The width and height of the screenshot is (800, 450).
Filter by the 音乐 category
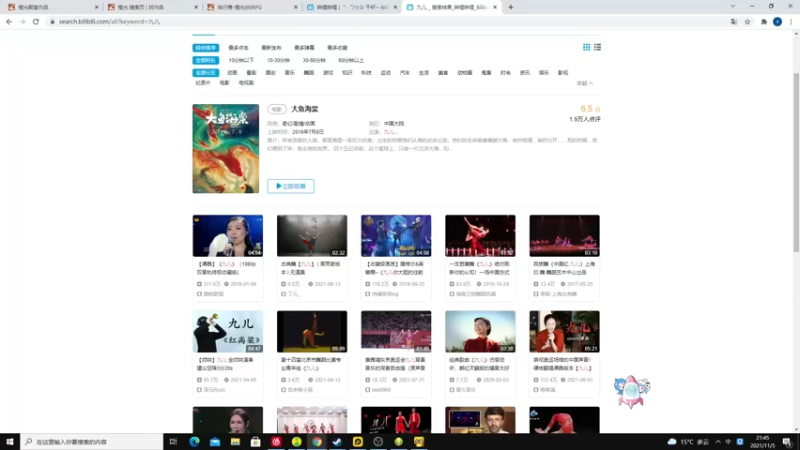point(290,73)
